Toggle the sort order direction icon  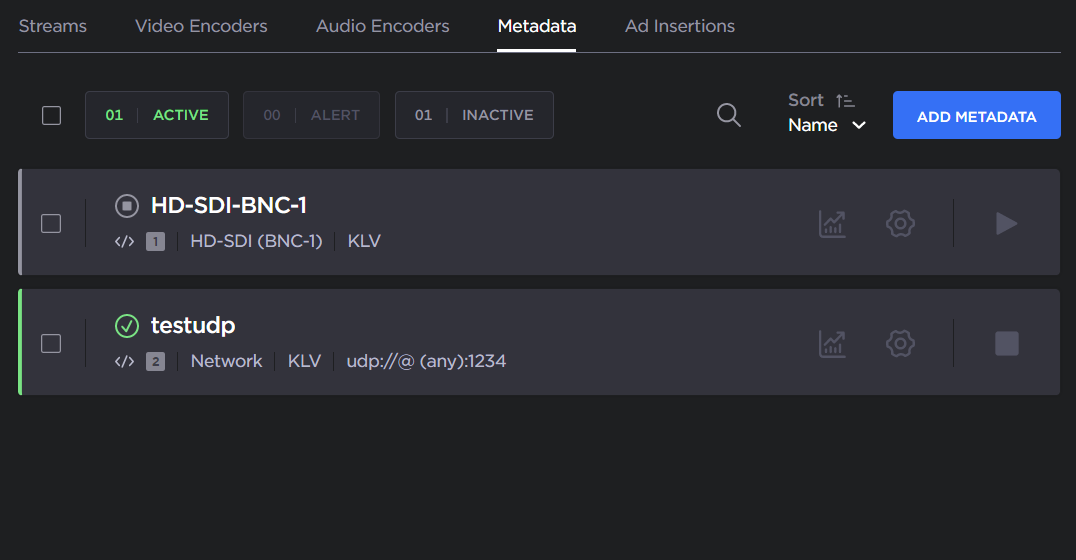click(845, 100)
